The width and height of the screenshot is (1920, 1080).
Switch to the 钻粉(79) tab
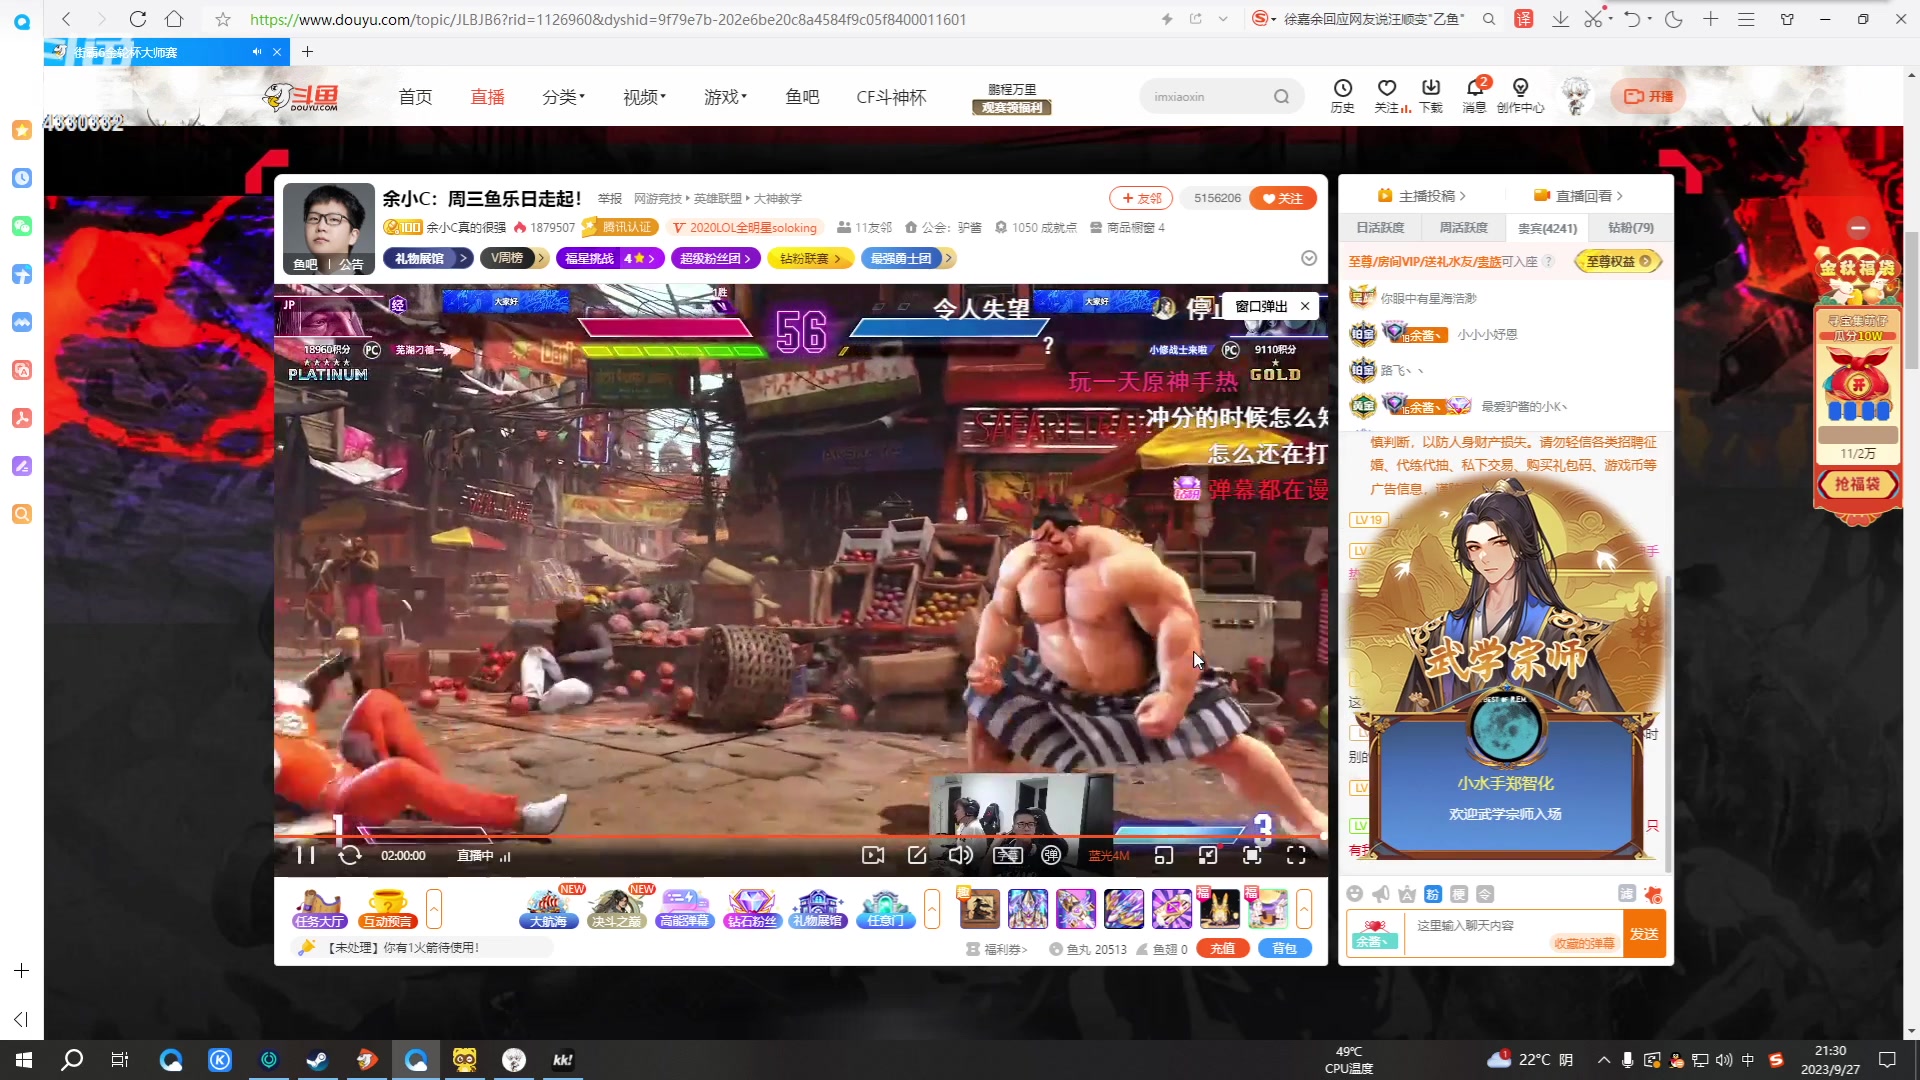1630,228
